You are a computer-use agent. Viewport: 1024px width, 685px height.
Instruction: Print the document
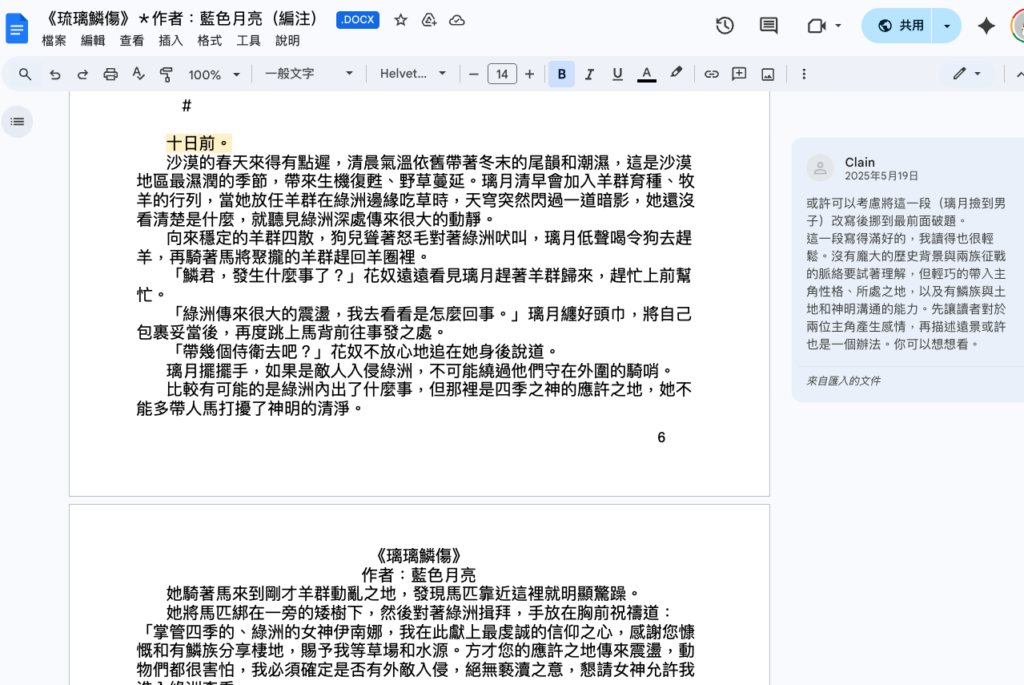coord(110,74)
